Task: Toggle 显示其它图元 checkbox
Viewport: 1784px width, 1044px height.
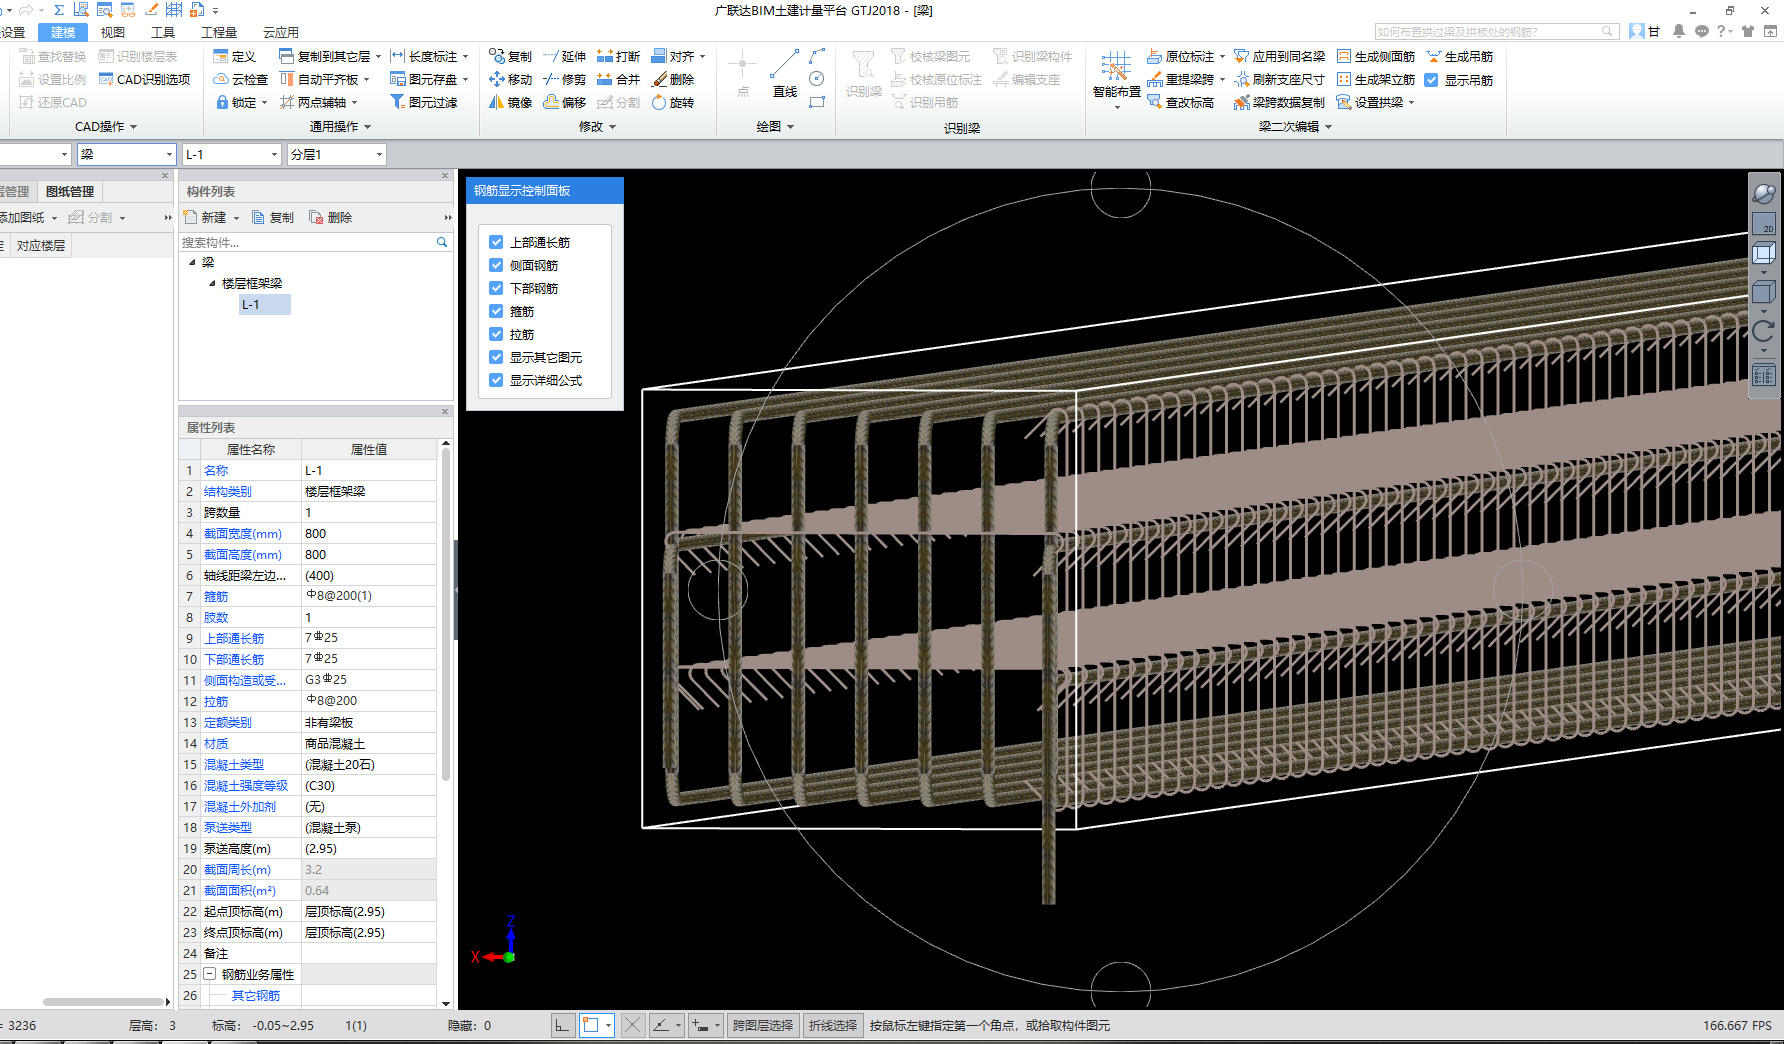Action: [496, 357]
